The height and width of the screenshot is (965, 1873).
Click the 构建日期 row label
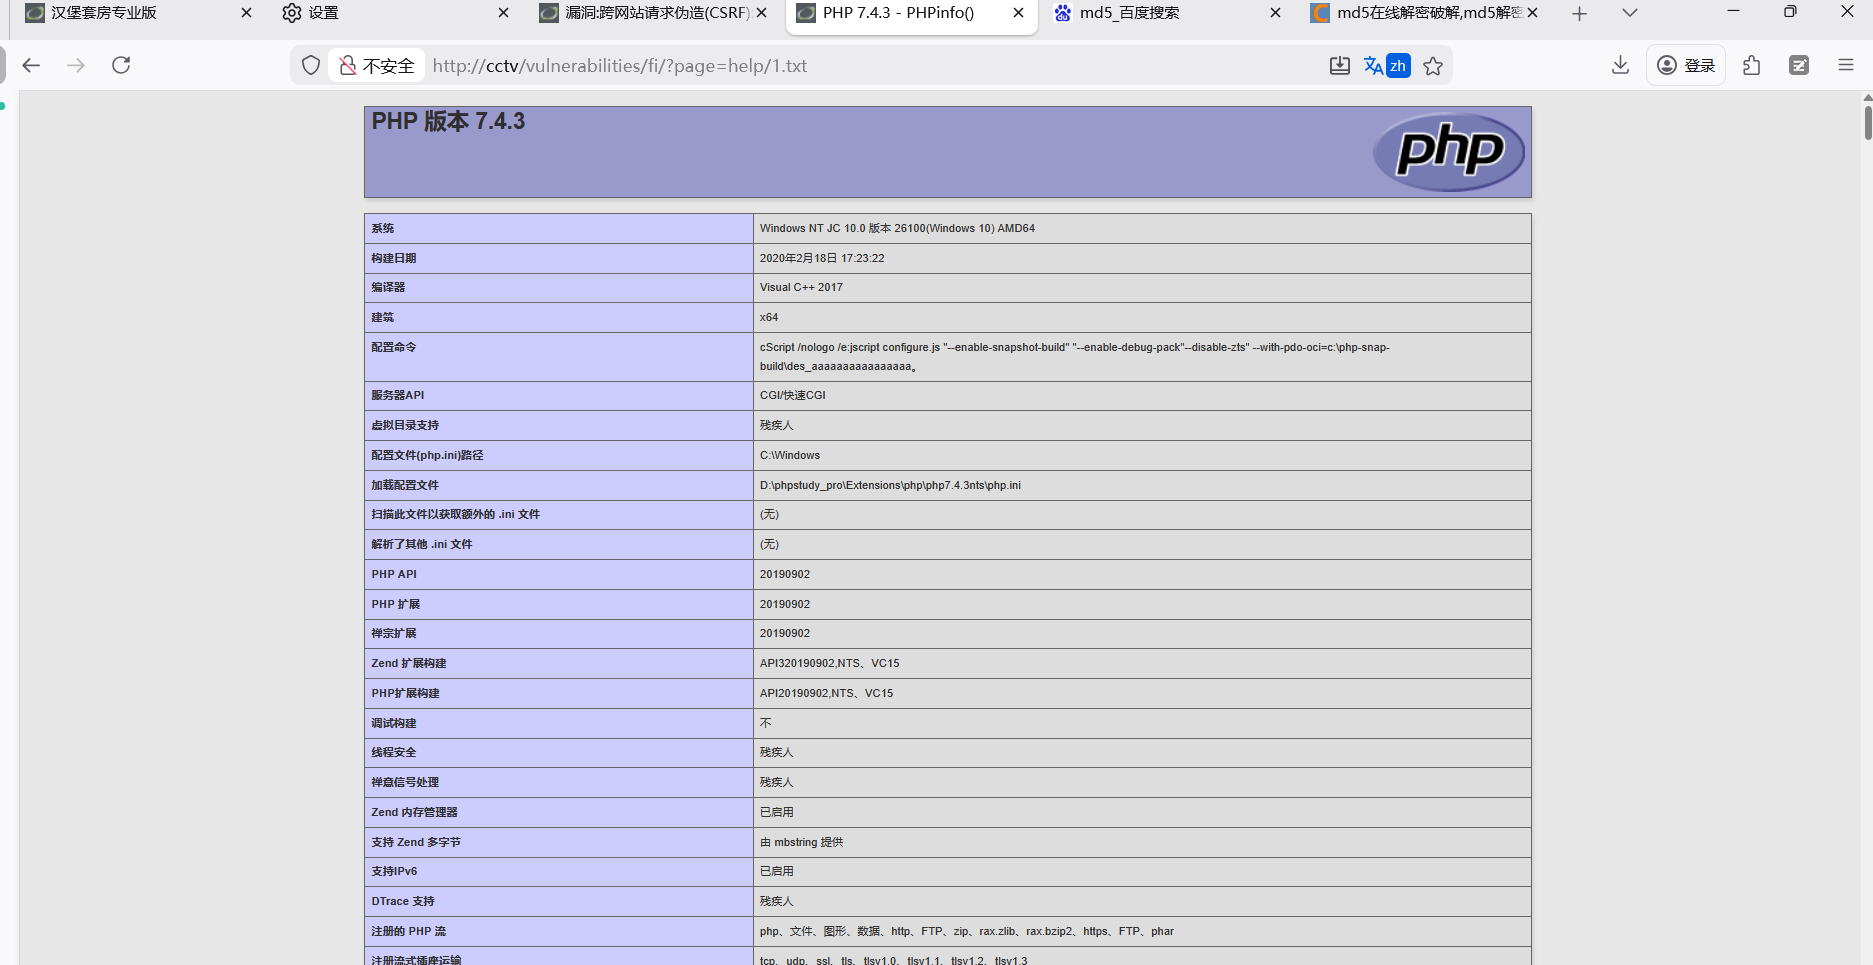coord(394,258)
